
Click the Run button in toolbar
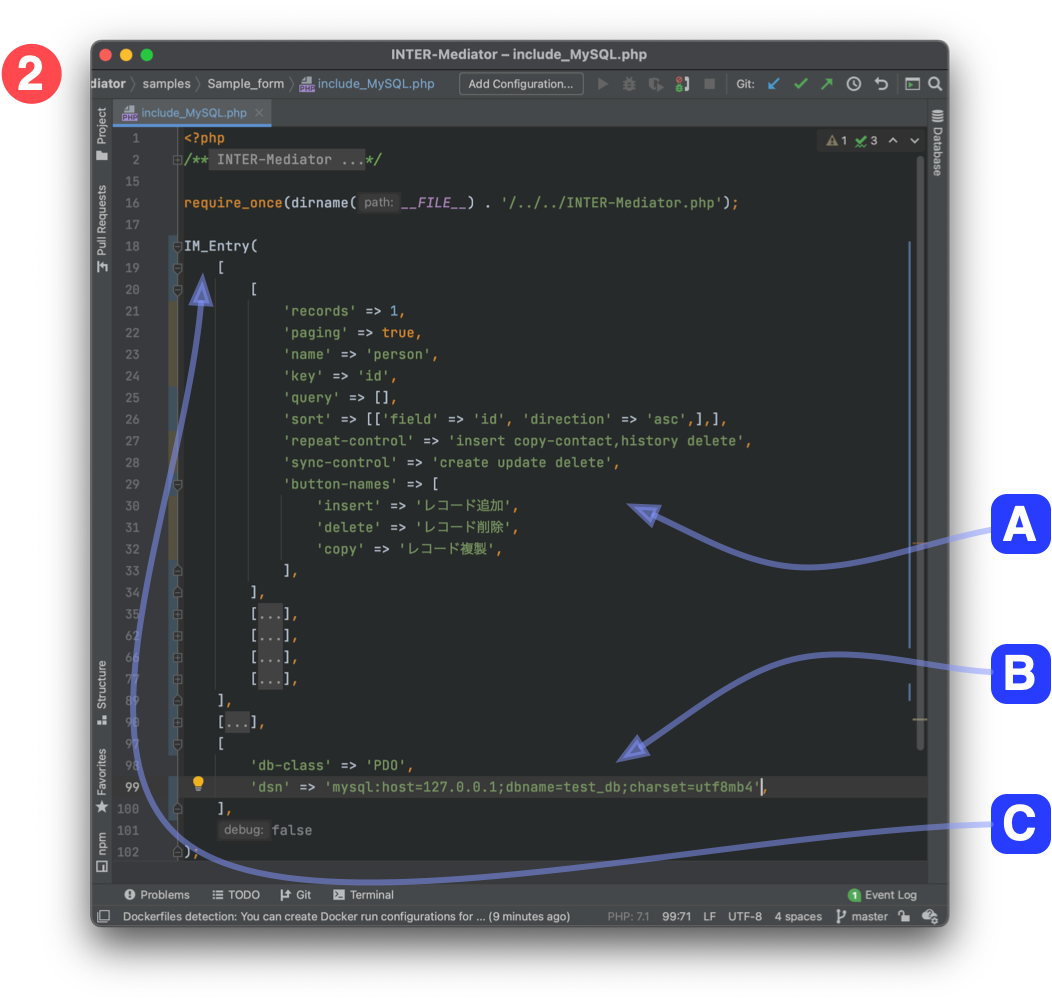tap(602, 84)
